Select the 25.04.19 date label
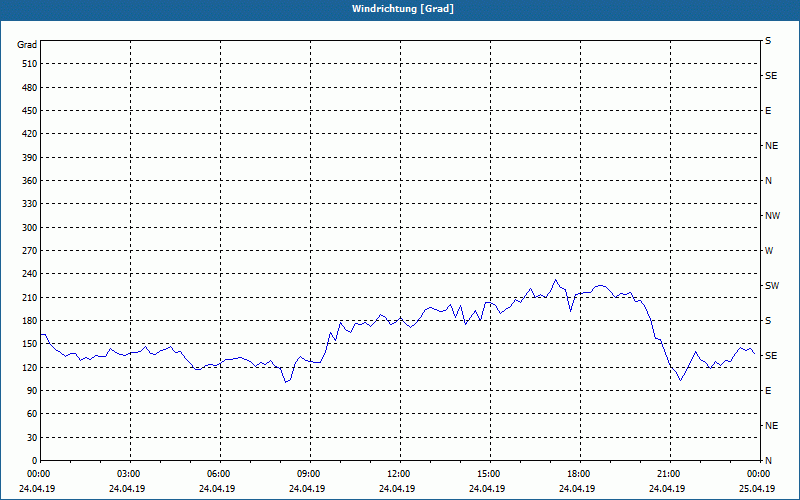The width and height of the screenshot is (800, 500). click(757, 489)
